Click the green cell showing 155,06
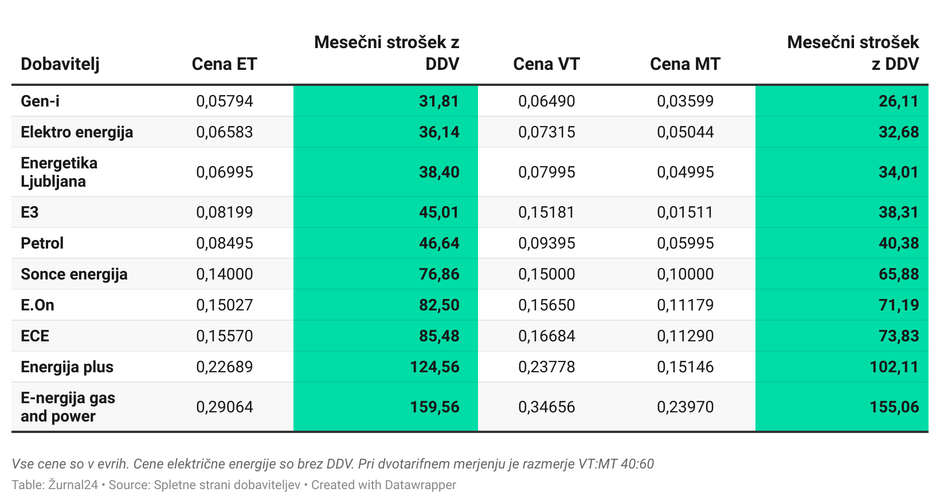 tap(841, 407)
